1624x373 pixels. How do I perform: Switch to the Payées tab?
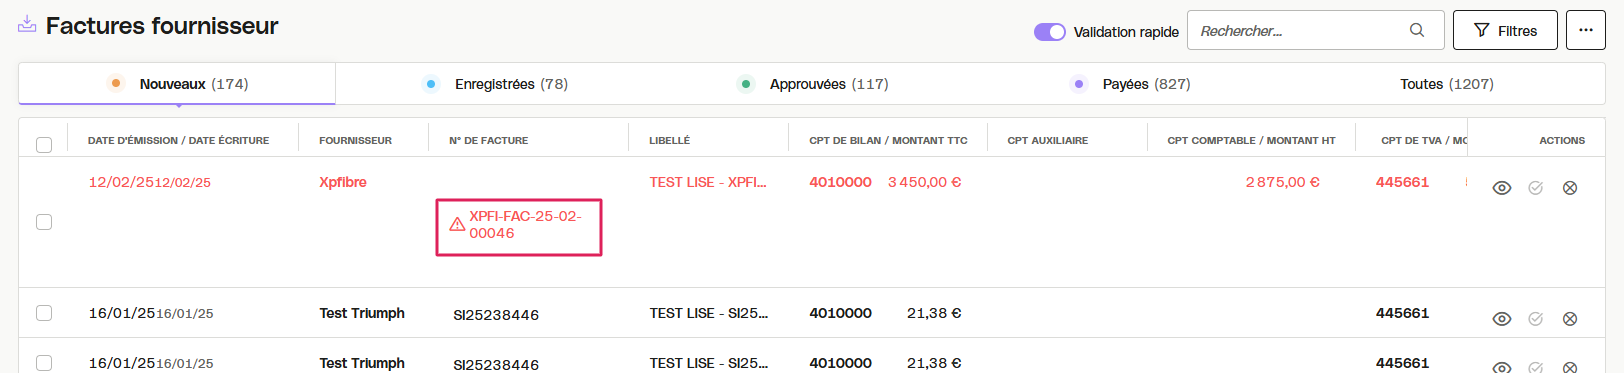[x=1130, y=84]
